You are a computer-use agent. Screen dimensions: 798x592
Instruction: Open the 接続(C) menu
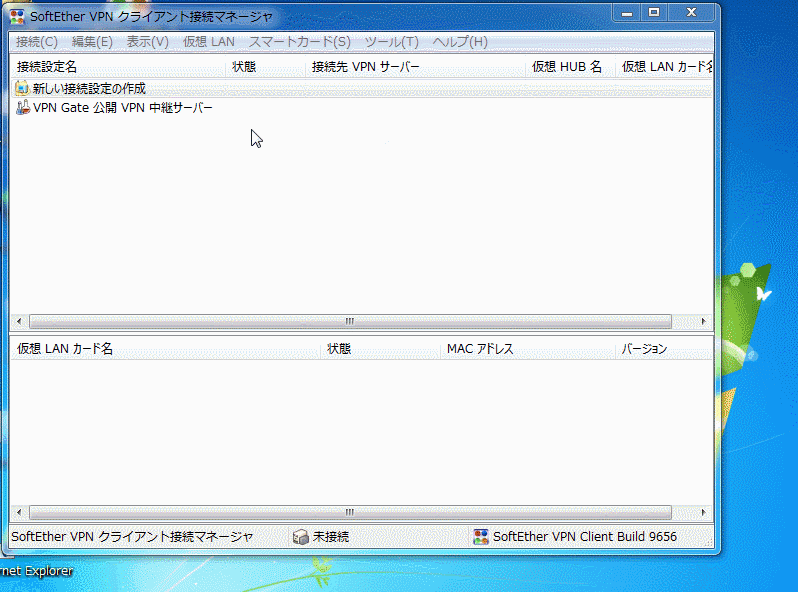(x=37, y=42)
